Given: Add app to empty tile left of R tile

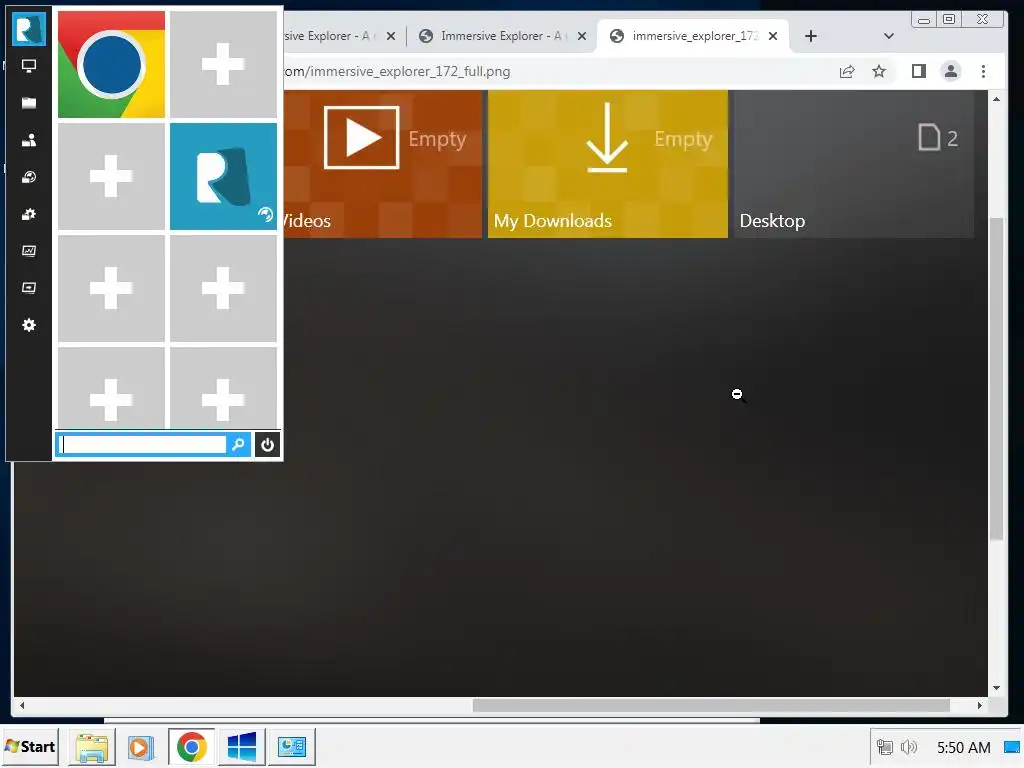Looking at the screenshot, I should 111,176.
